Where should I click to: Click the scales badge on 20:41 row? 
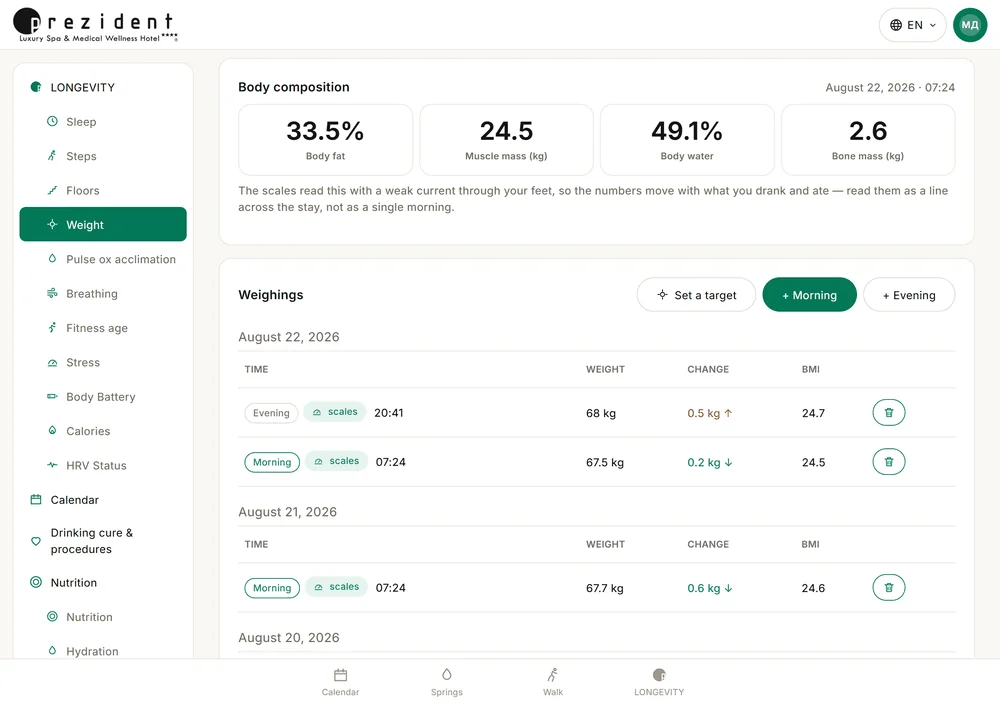pyautogui.click(x=335, y=412)
